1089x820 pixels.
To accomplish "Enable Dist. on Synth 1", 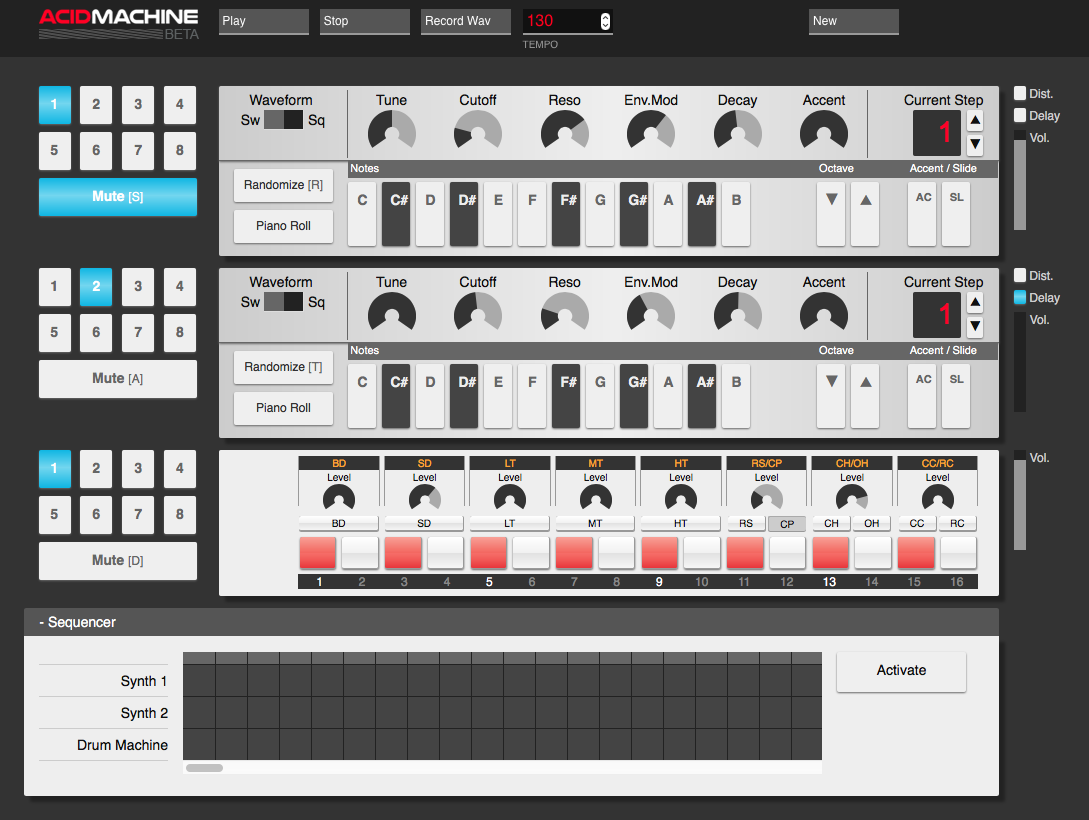I will 1020,93.
